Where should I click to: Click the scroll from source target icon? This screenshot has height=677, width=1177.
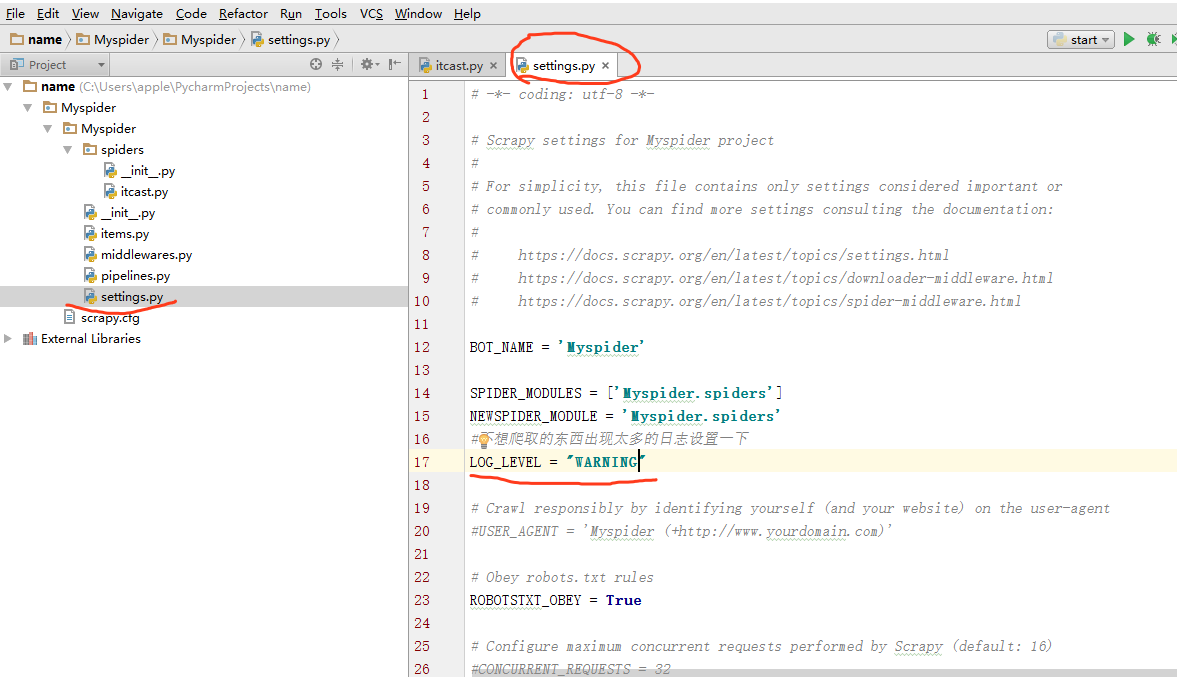[316, 65]
